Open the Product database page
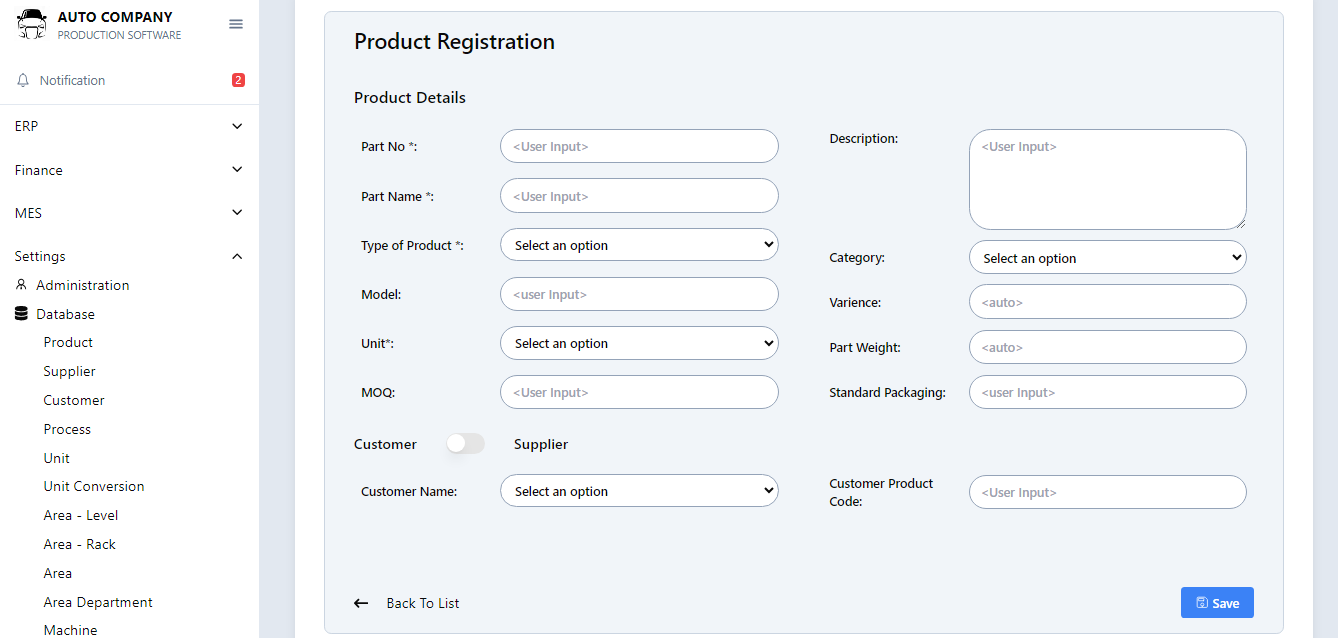The width and height of the screenshot is (1338, 638). [x=68, y=342]
